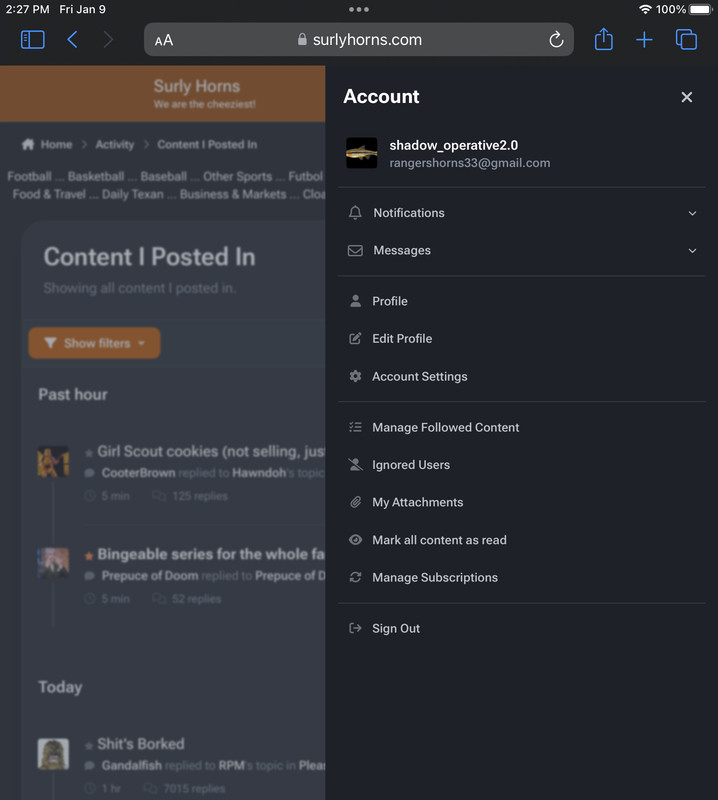
Task: Toggle the Safari sidebar icon
Action: pos(33,40)
